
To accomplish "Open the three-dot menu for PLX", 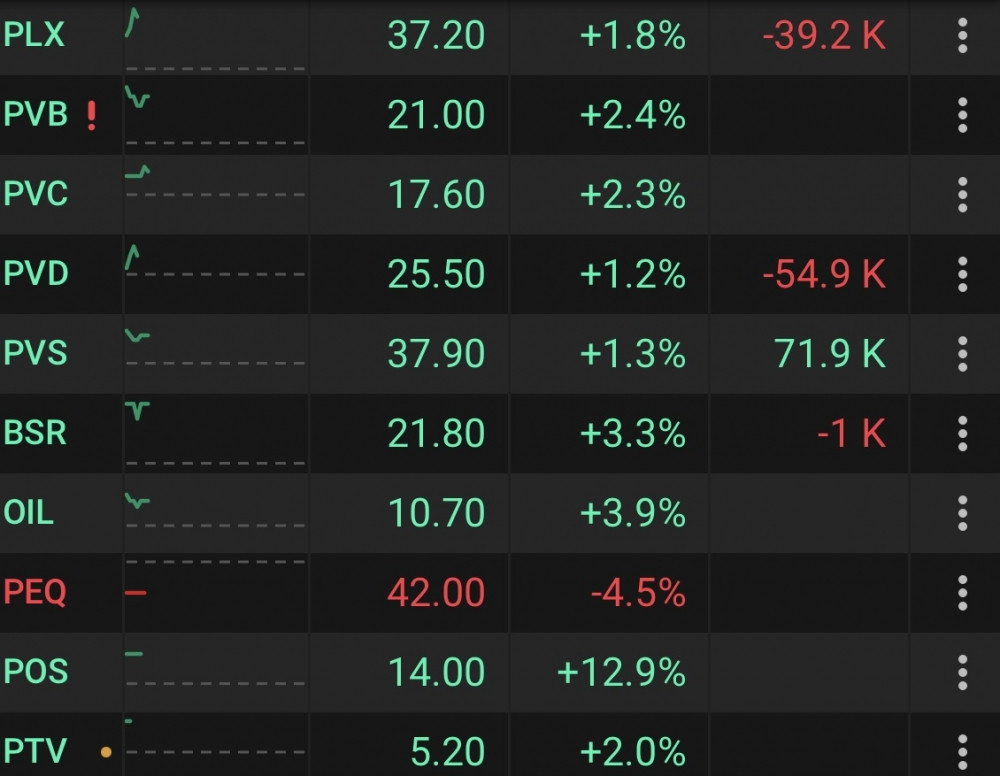I will pos(962,36).
